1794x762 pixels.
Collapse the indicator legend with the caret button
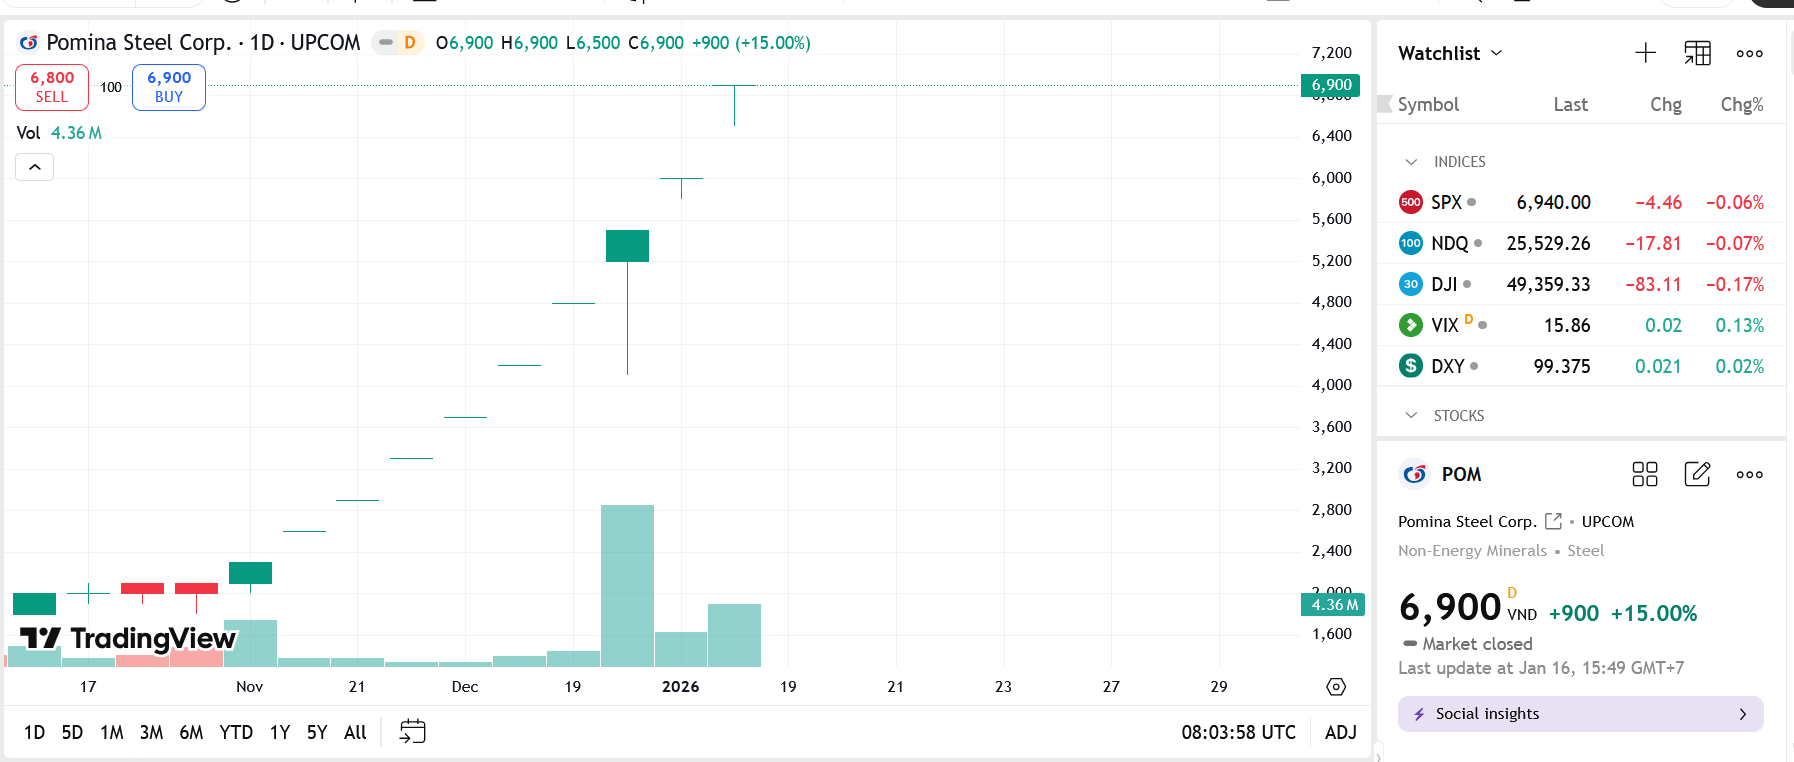pyautogui.click(x=35, y=167)
